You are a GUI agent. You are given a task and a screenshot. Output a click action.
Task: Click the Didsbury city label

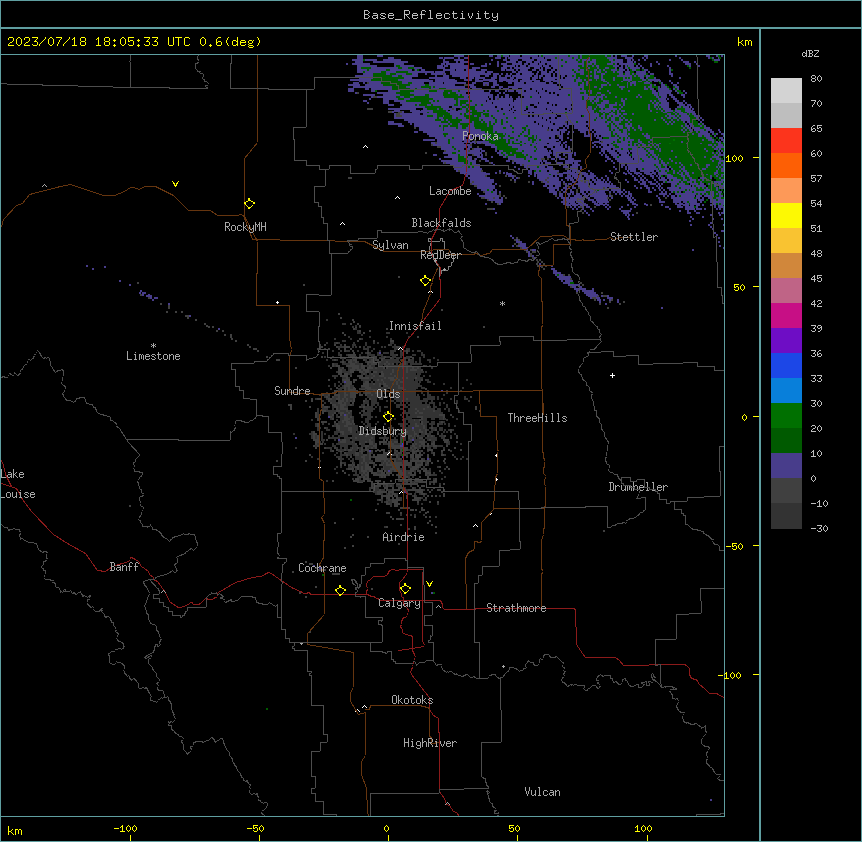pos(383,431)
